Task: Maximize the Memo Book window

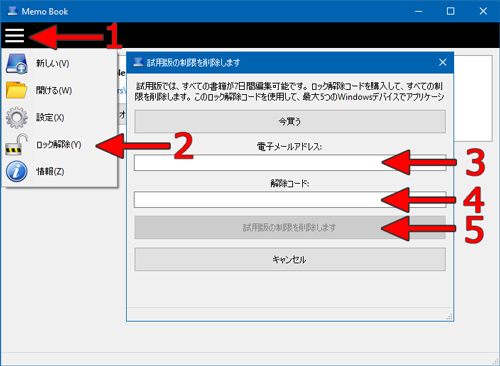Action: click(450, 11)
